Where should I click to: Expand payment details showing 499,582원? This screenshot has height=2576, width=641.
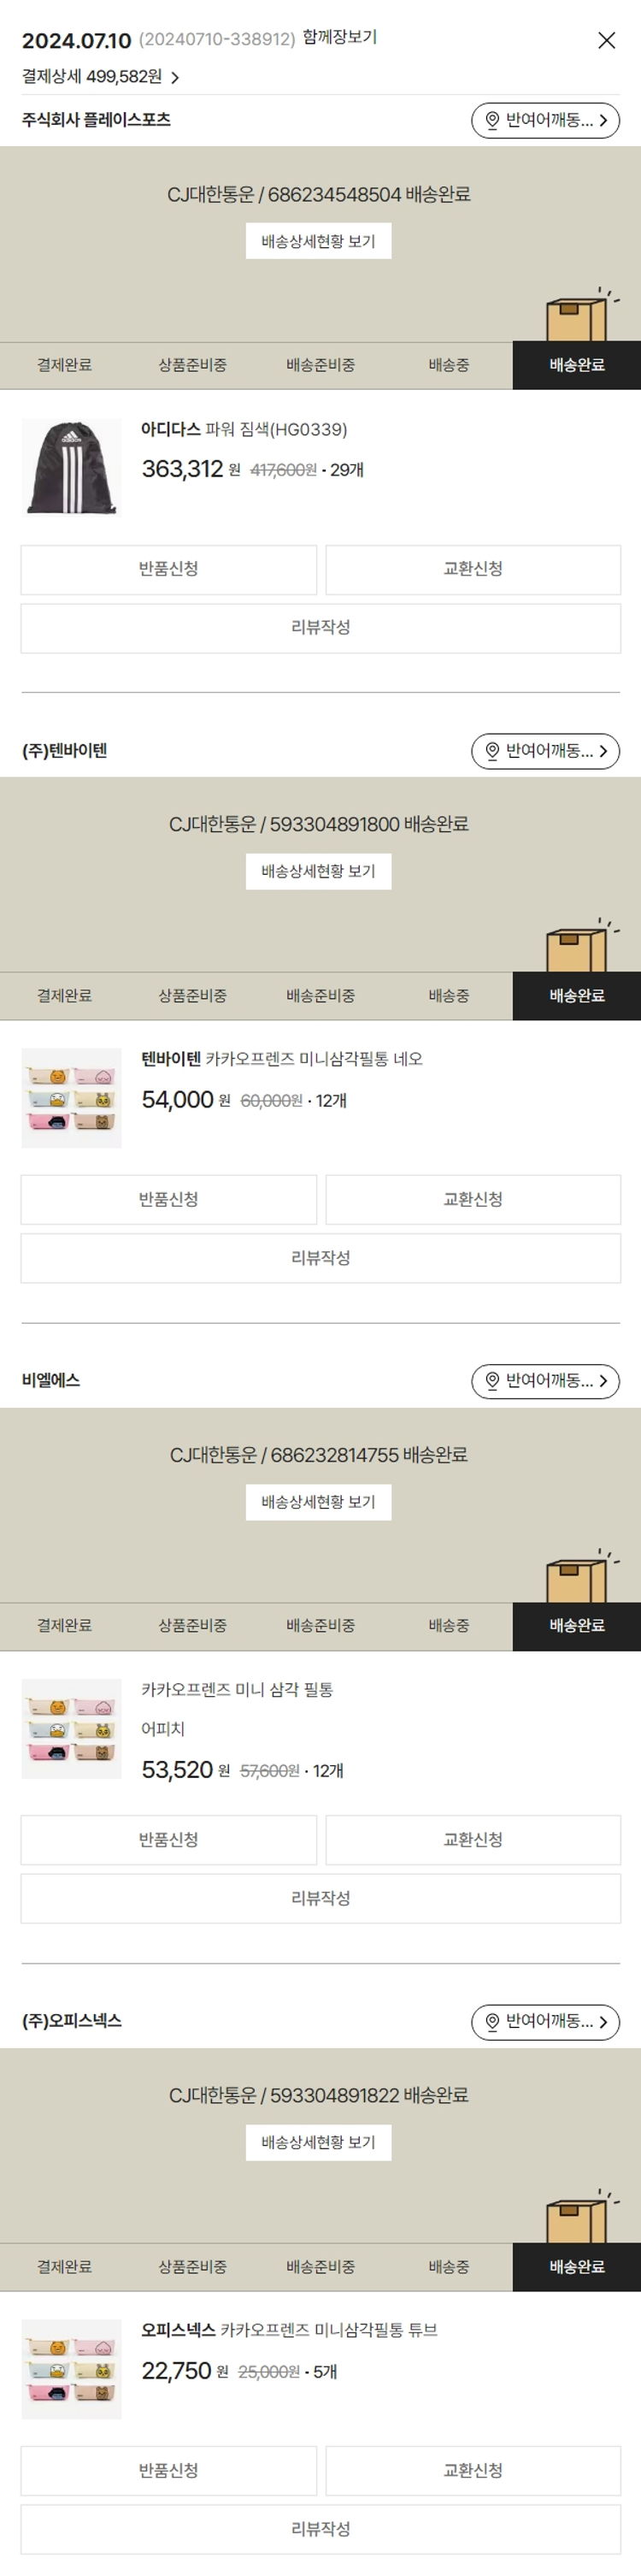pyautogui.click(x=100, y=77)
